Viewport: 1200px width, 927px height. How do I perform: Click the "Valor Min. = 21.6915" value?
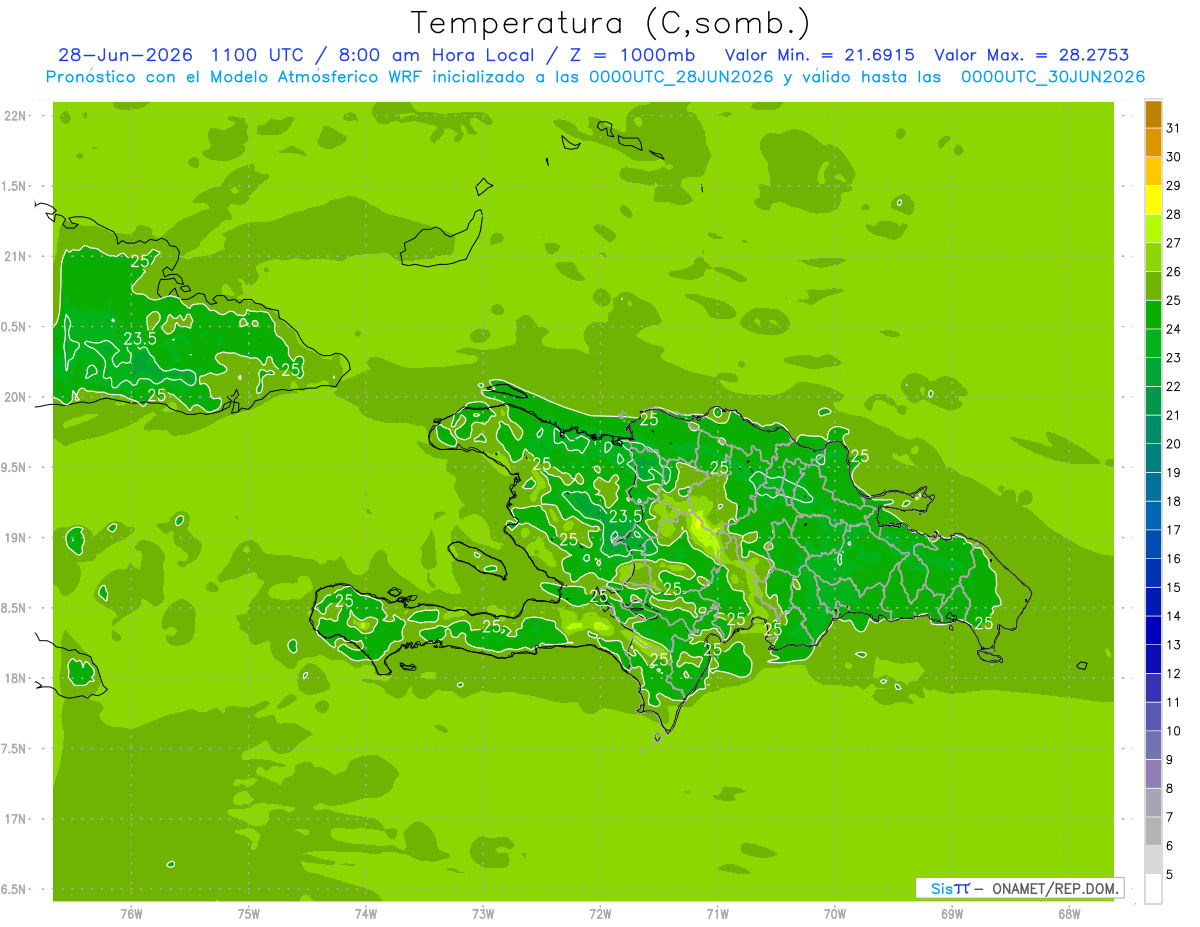pos(820,55)
